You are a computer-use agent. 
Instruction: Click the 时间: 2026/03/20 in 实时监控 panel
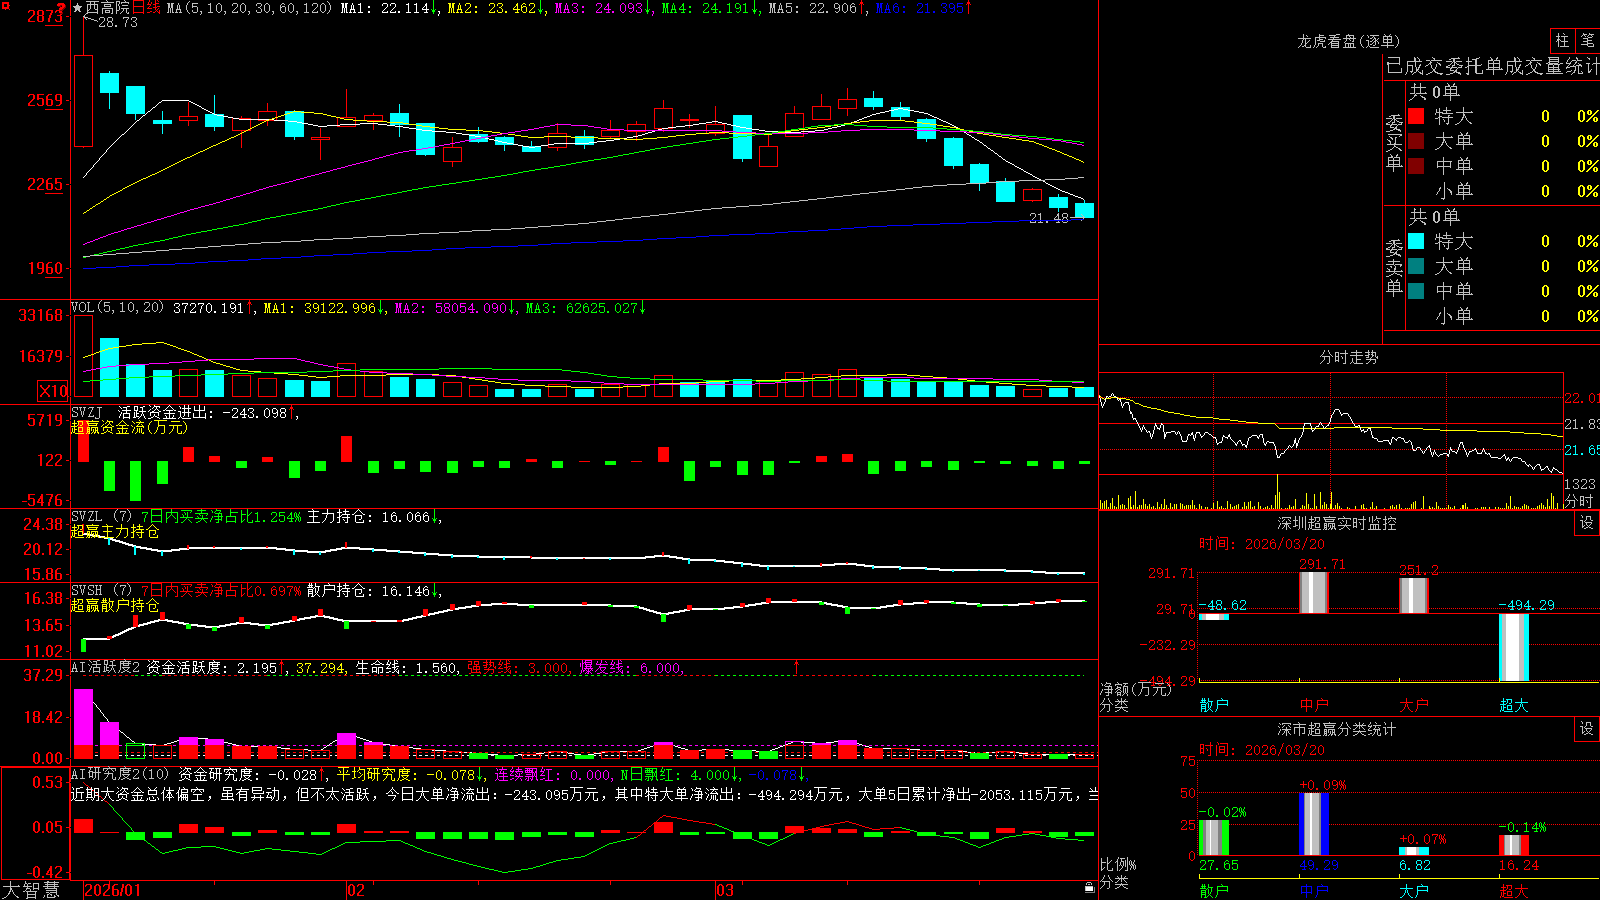1262,544
